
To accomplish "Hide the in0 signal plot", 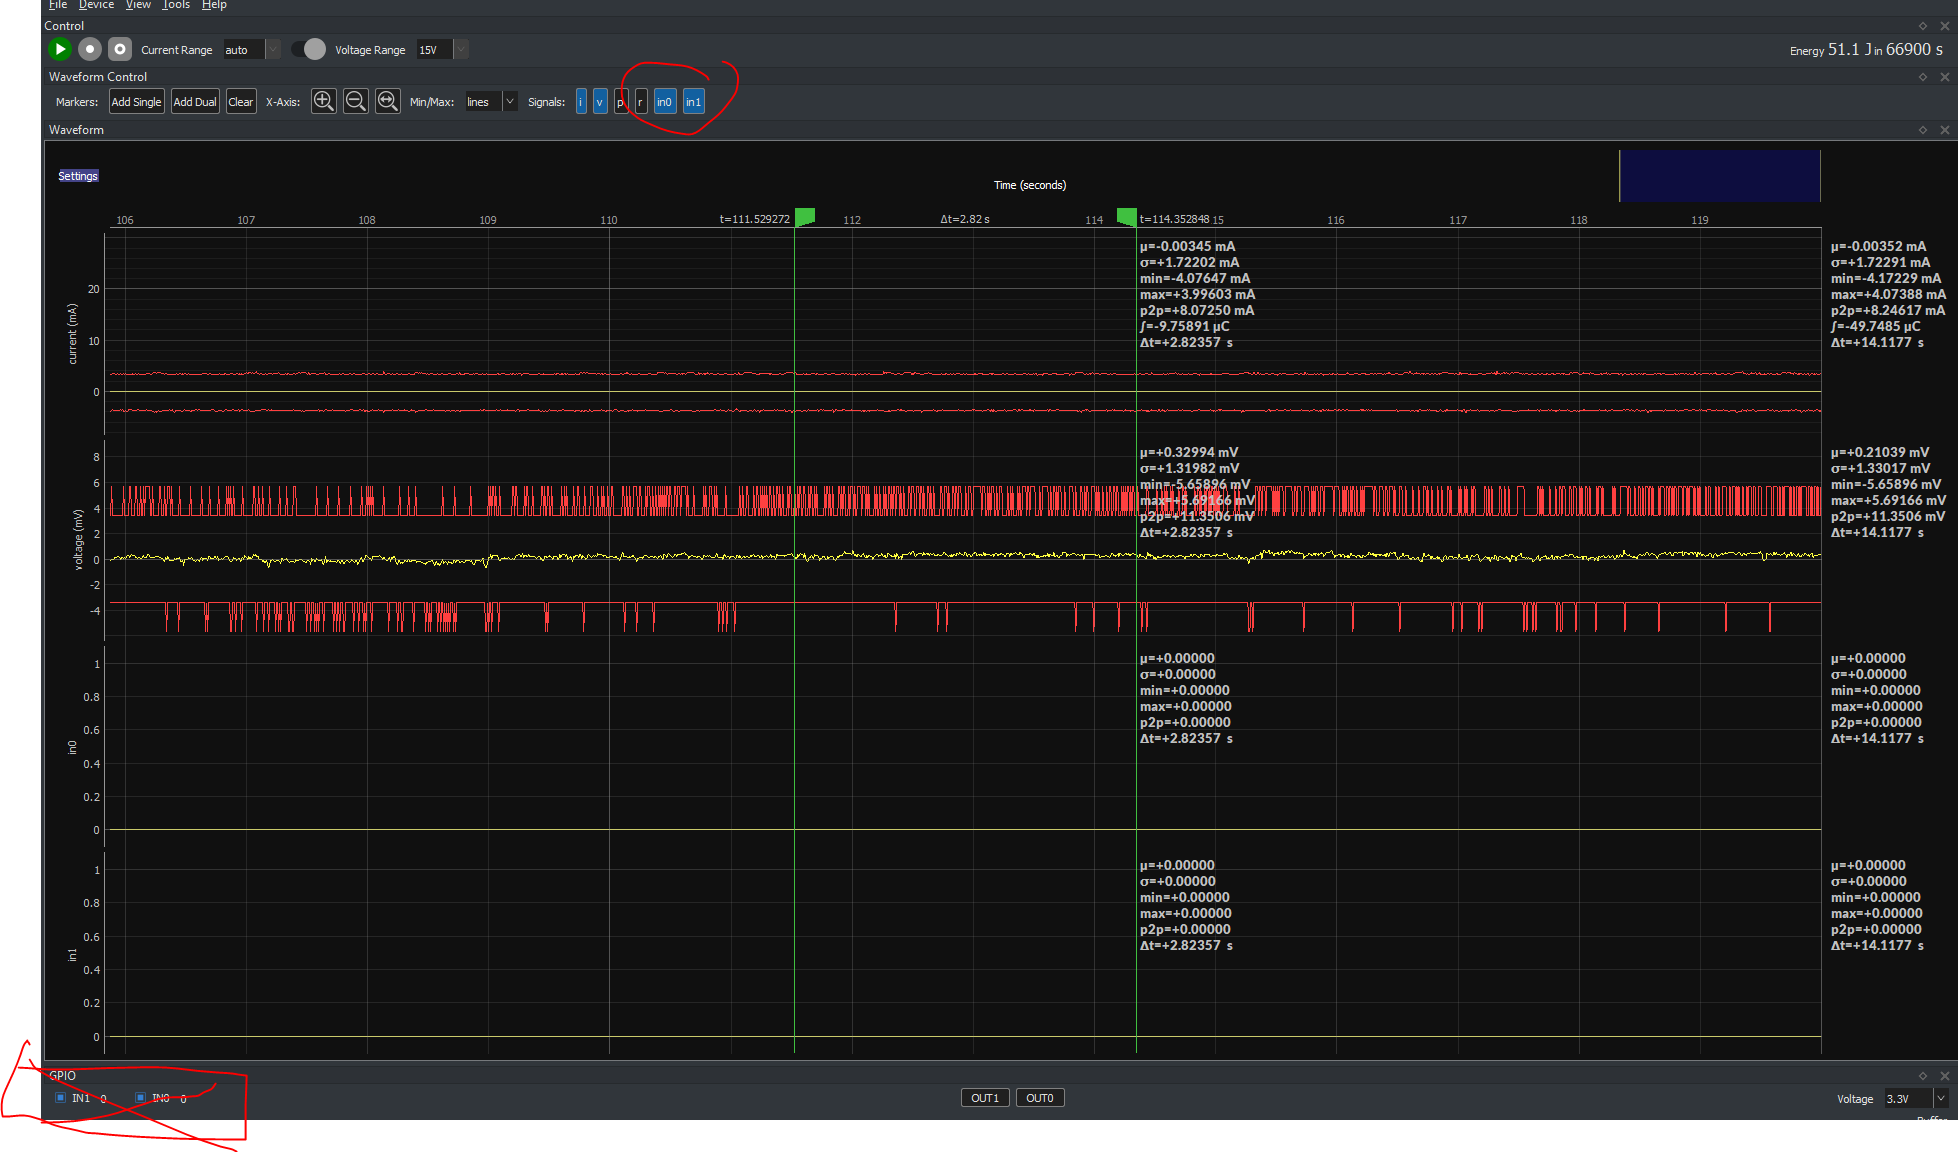I will point(663,101).
